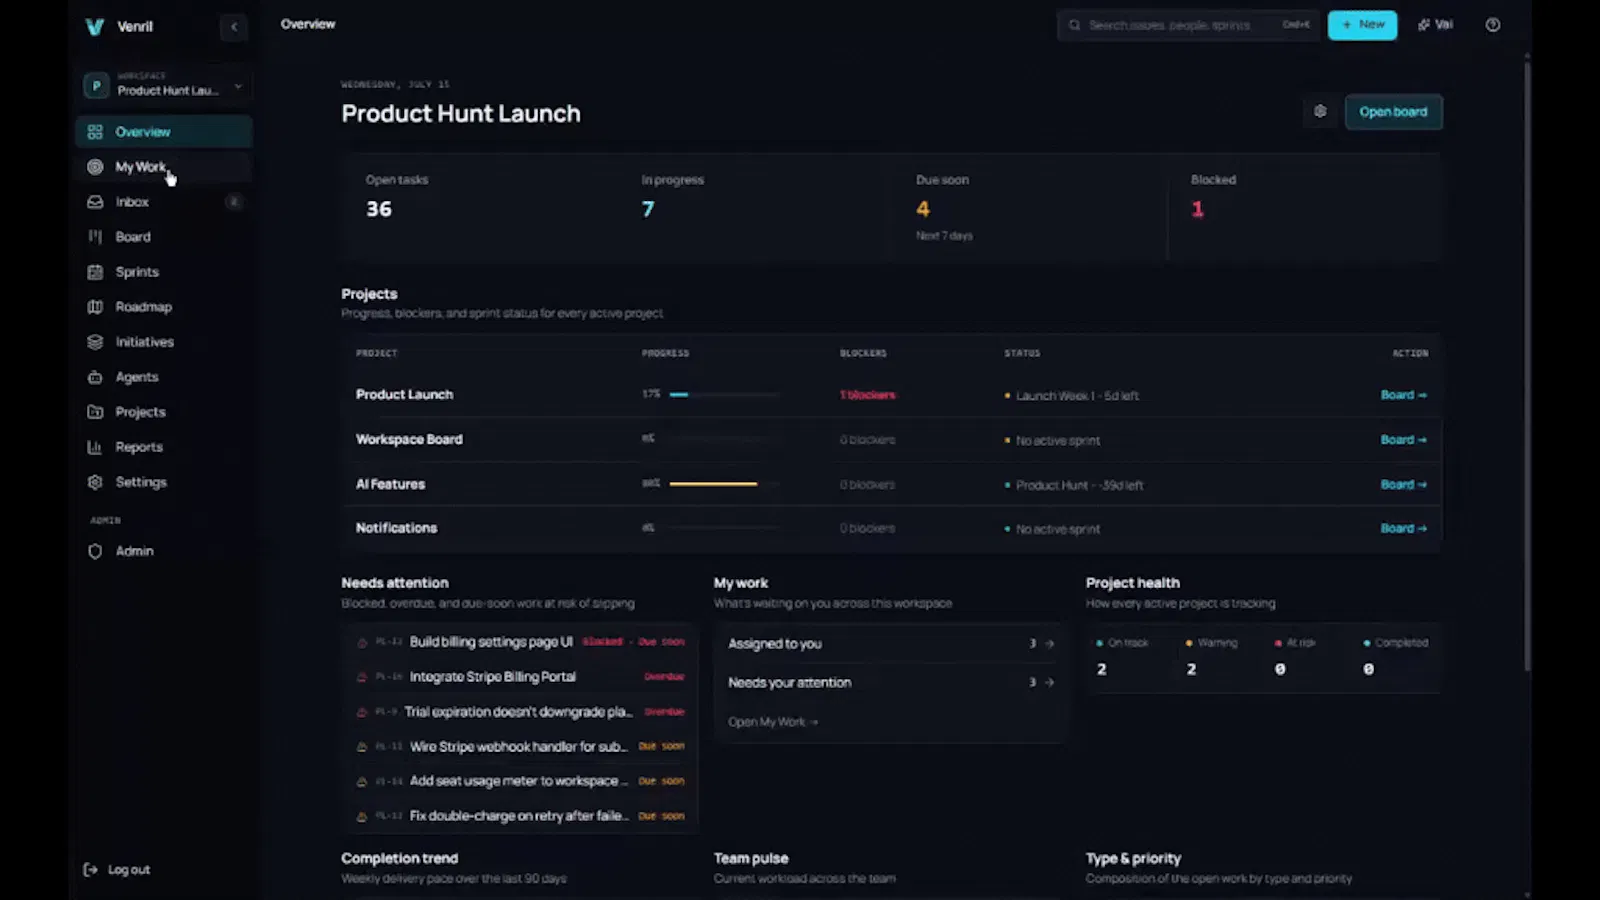Screen dimensions: 1600x900
Task: Click the Product Launch project name
Action: [405, 395]
